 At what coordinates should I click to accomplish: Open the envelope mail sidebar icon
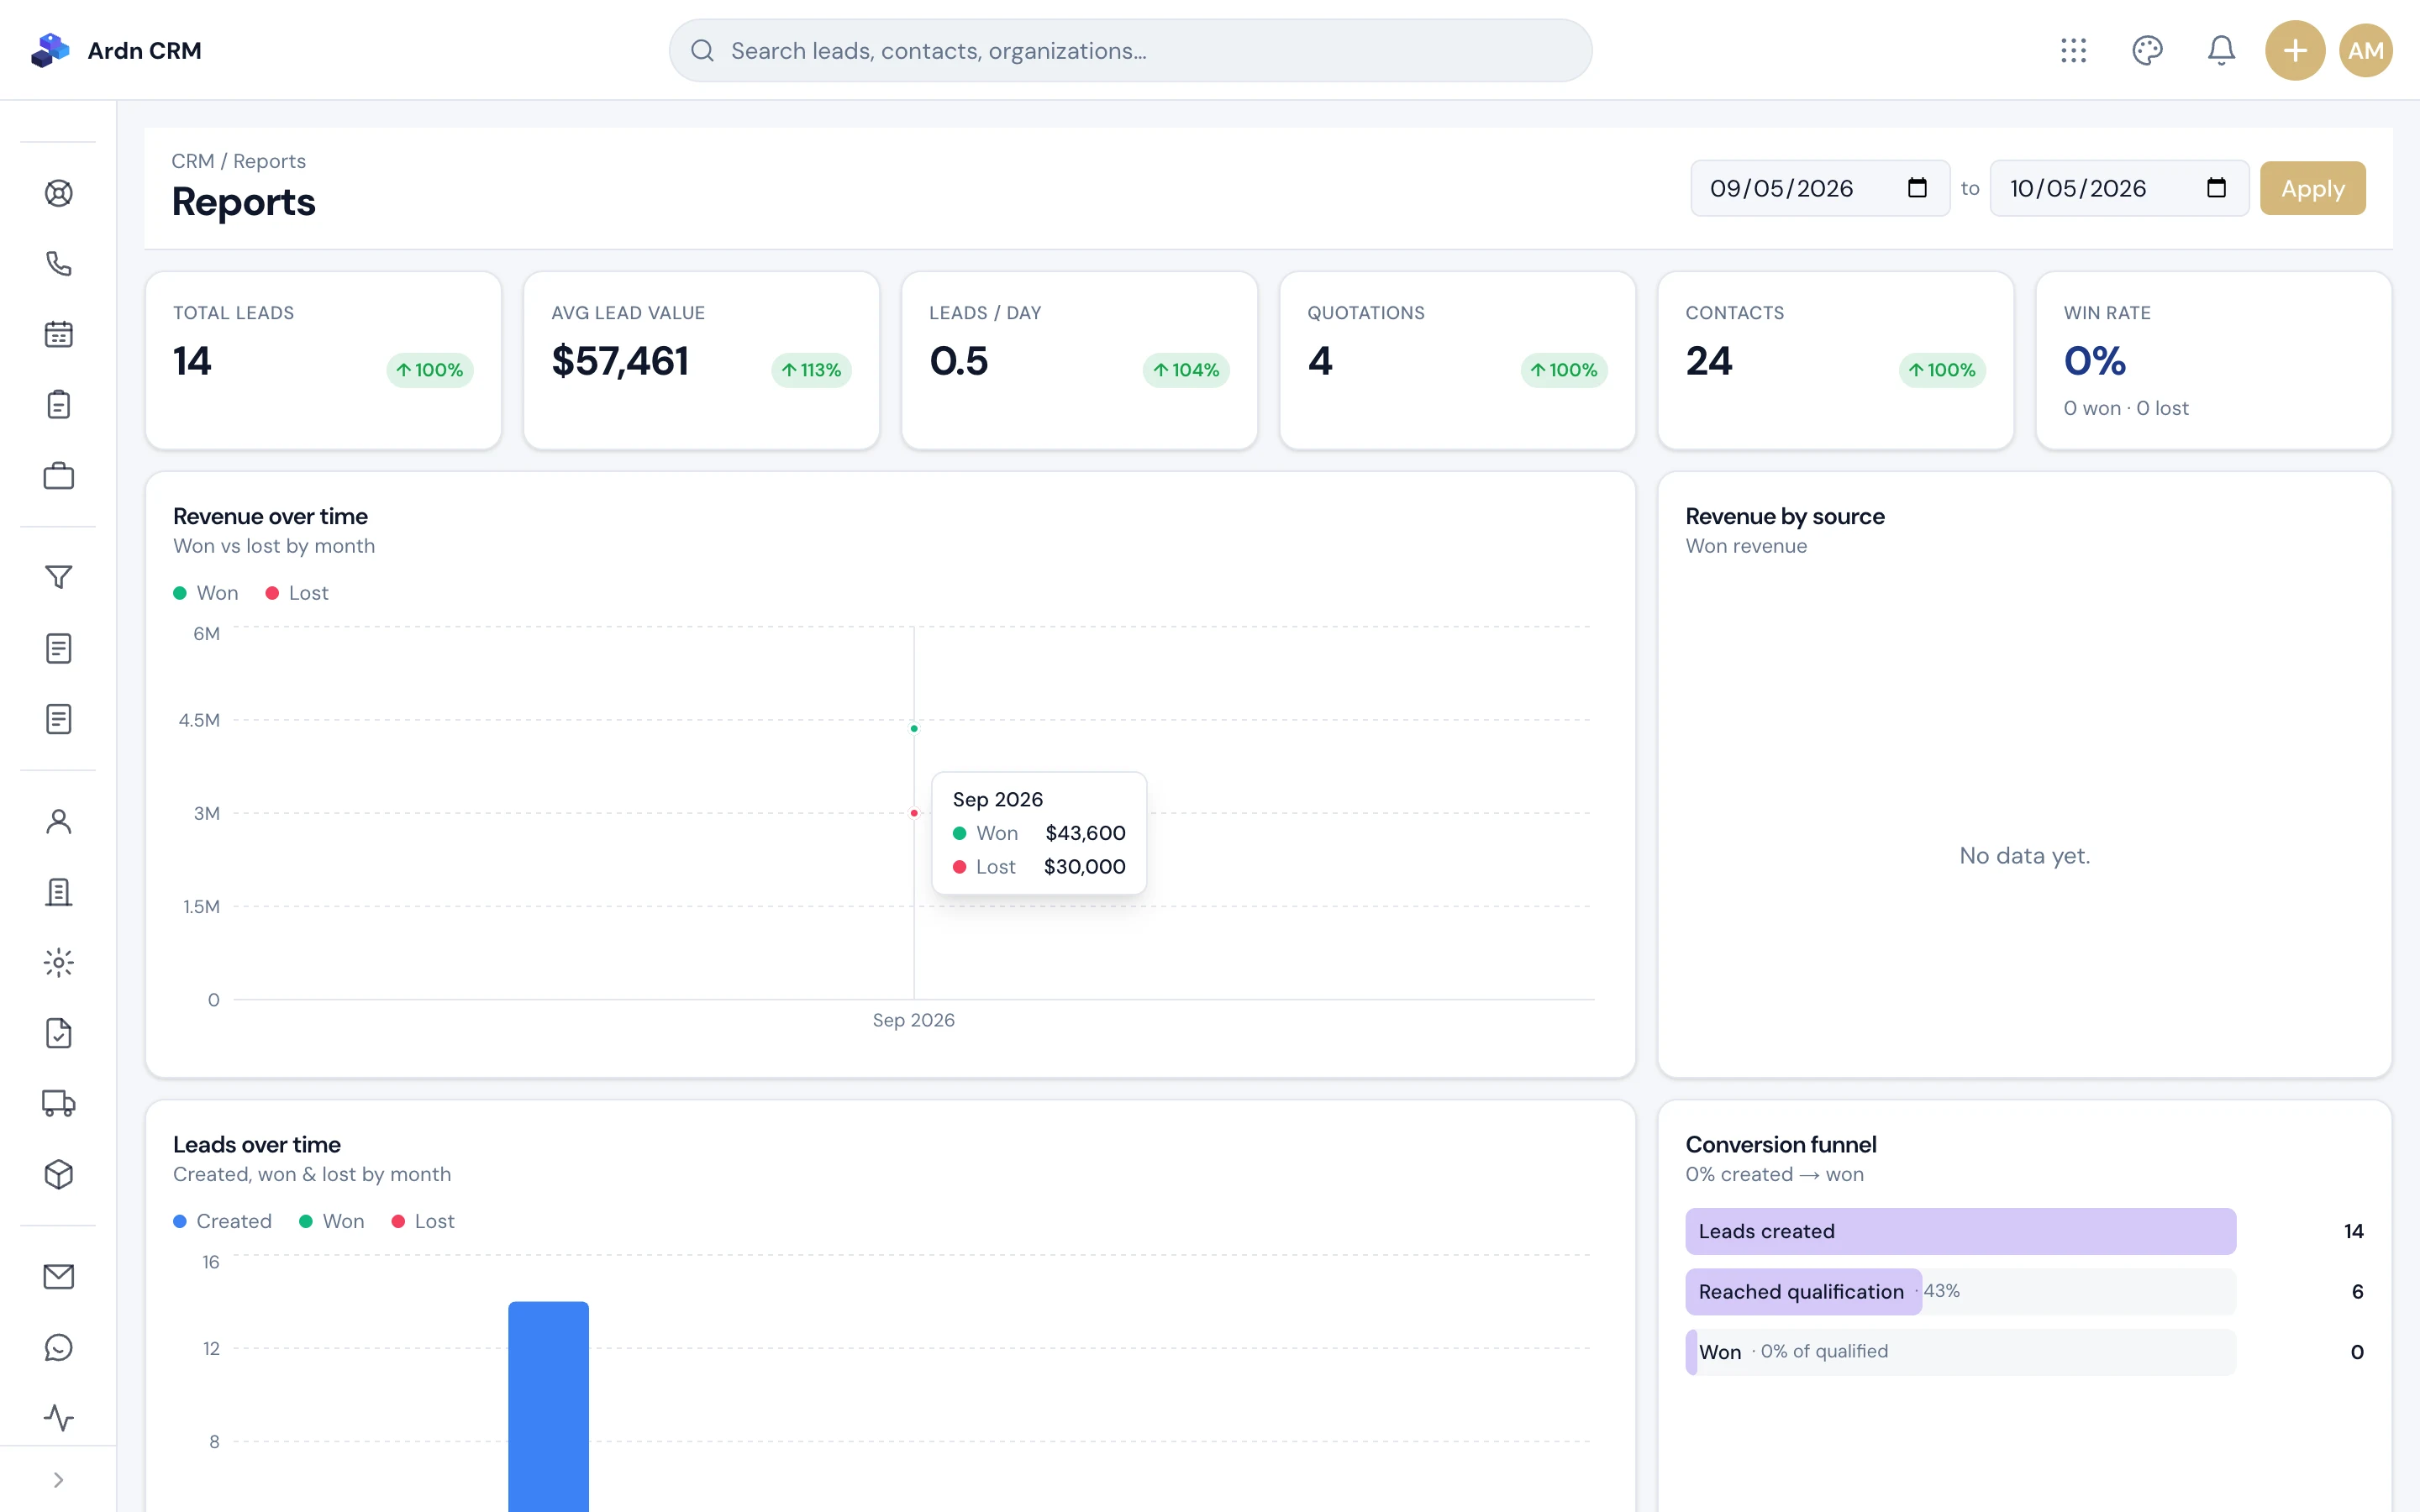click(59, 1277)
